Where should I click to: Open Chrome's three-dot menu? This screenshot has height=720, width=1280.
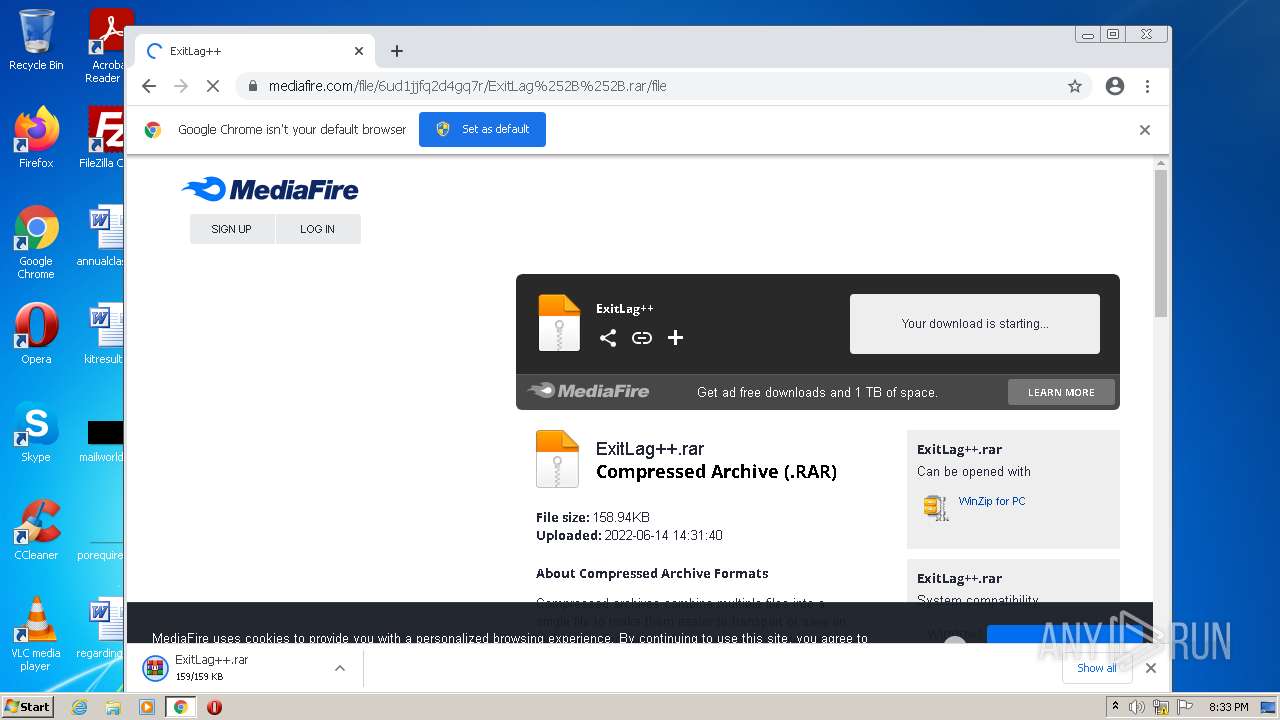coord(1147,86)
